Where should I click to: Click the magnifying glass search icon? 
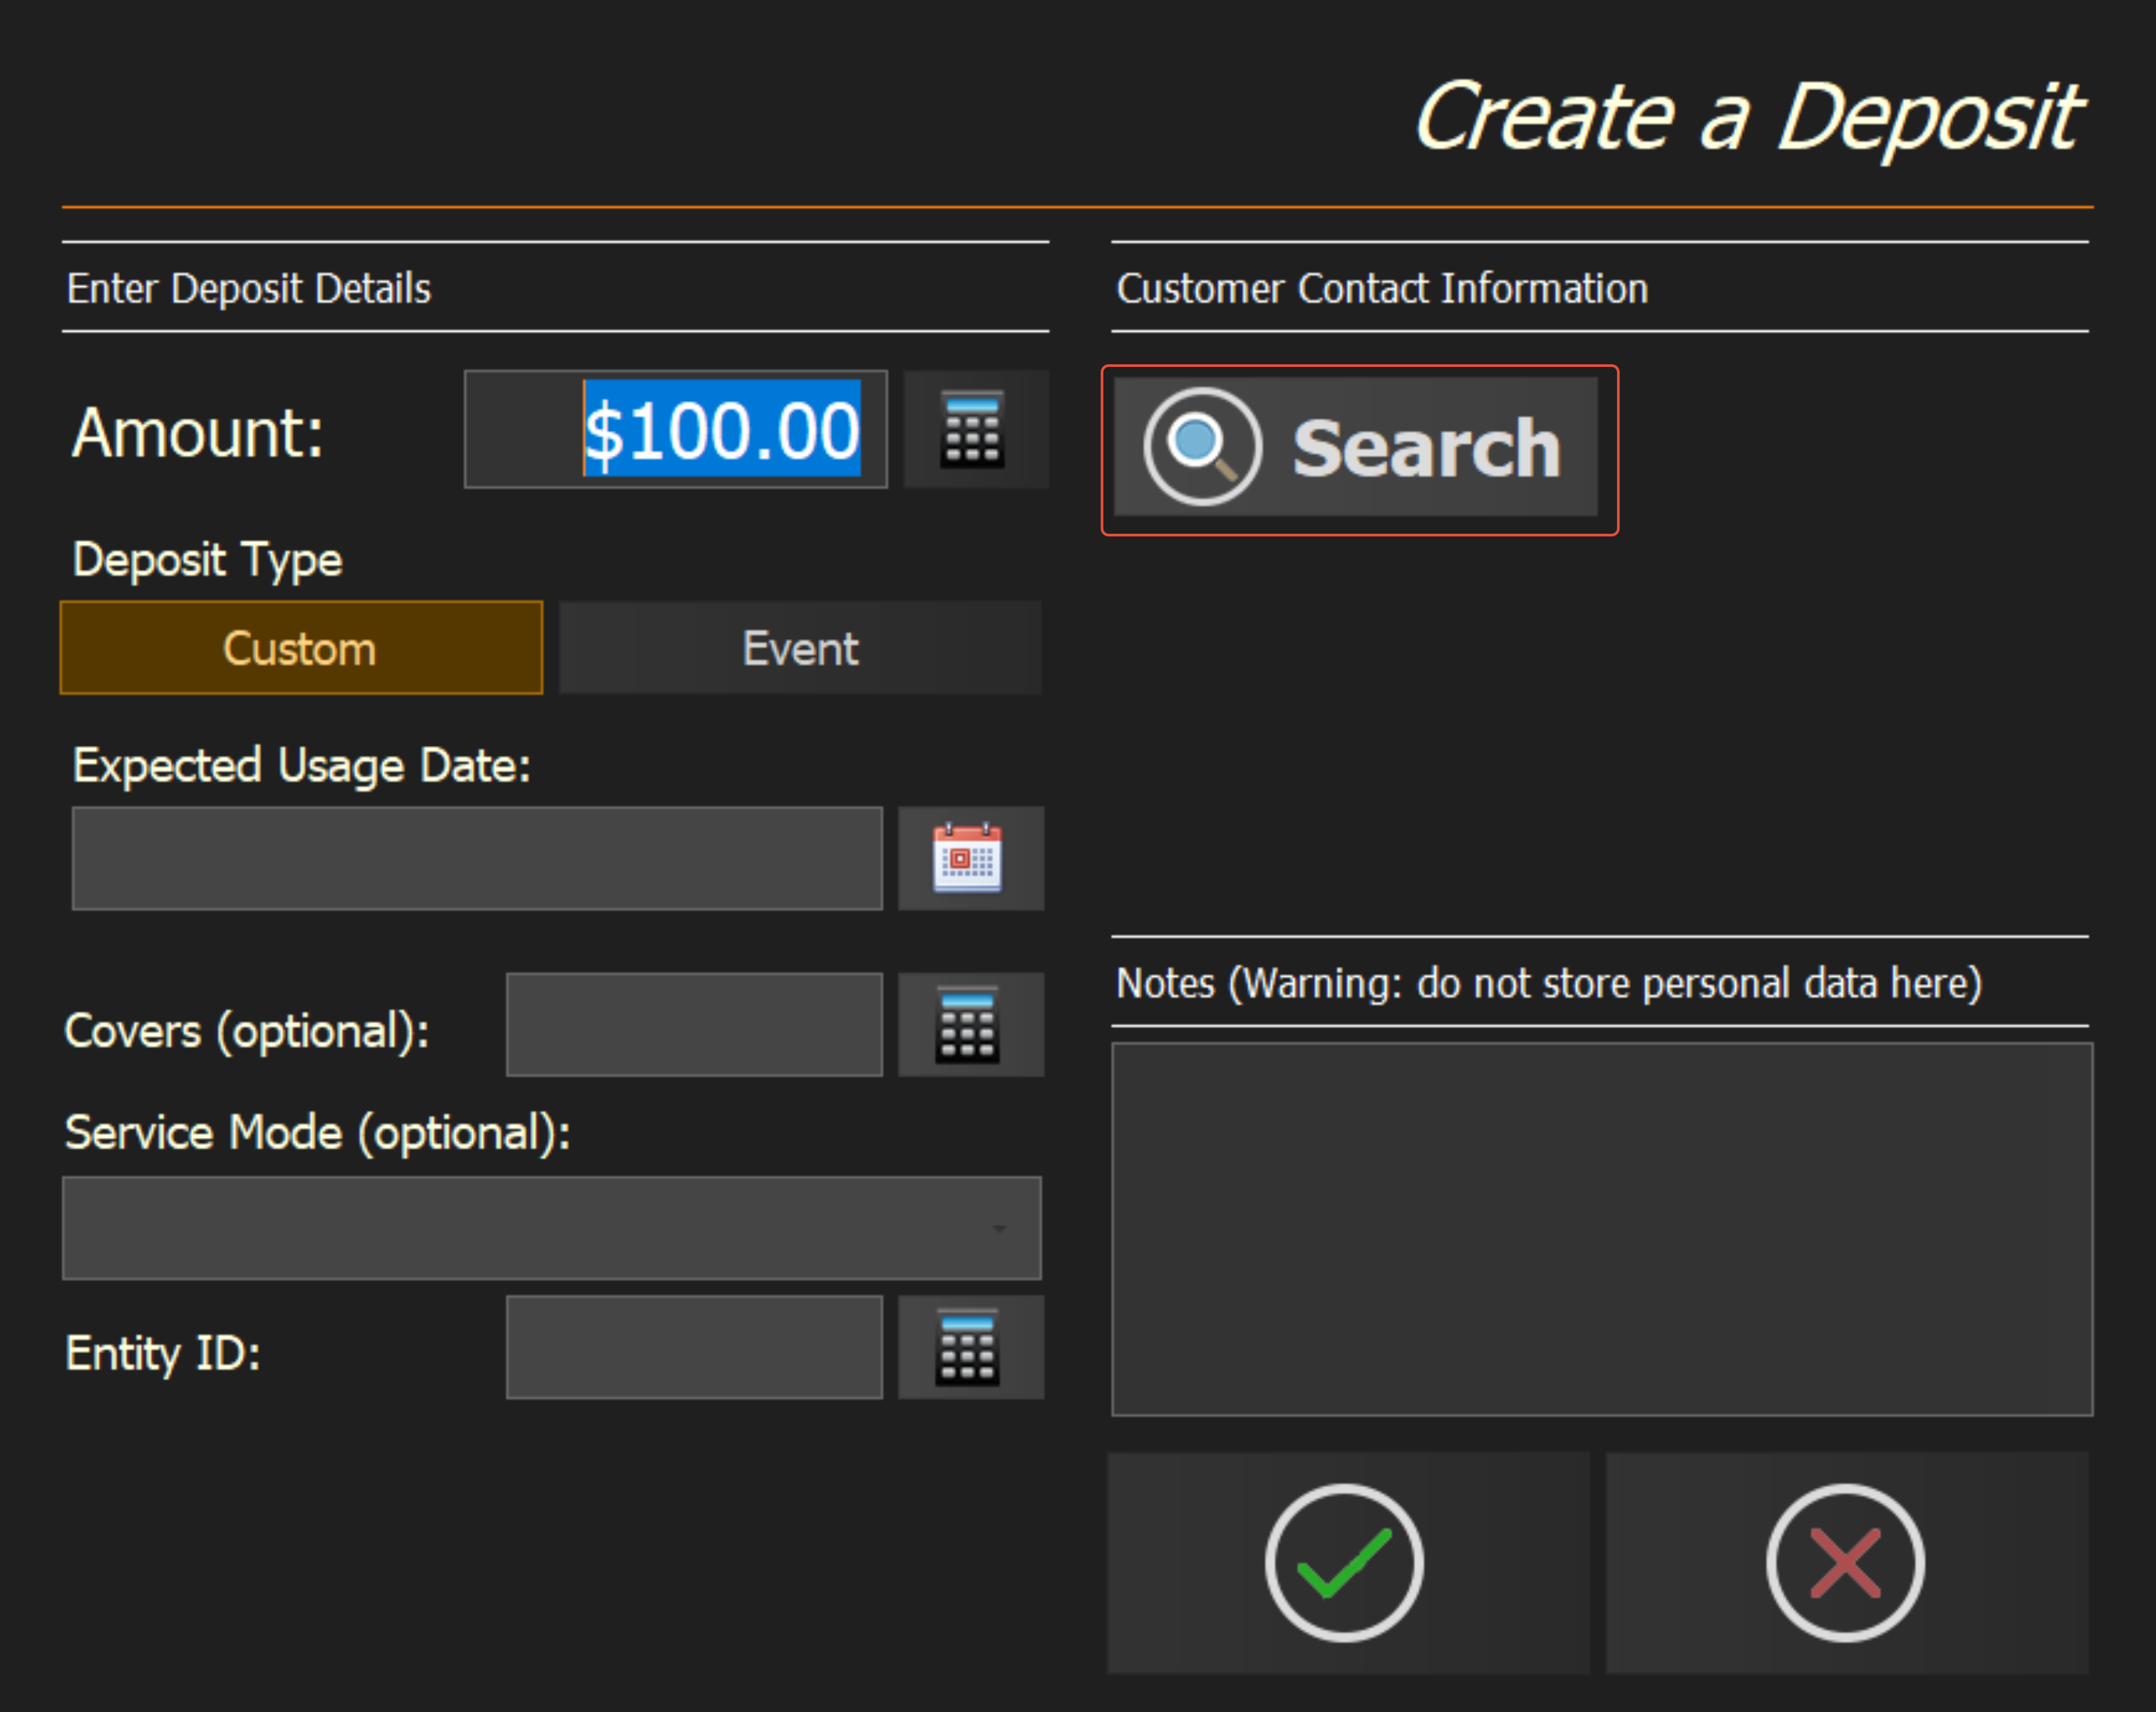tap(1202, 446)
